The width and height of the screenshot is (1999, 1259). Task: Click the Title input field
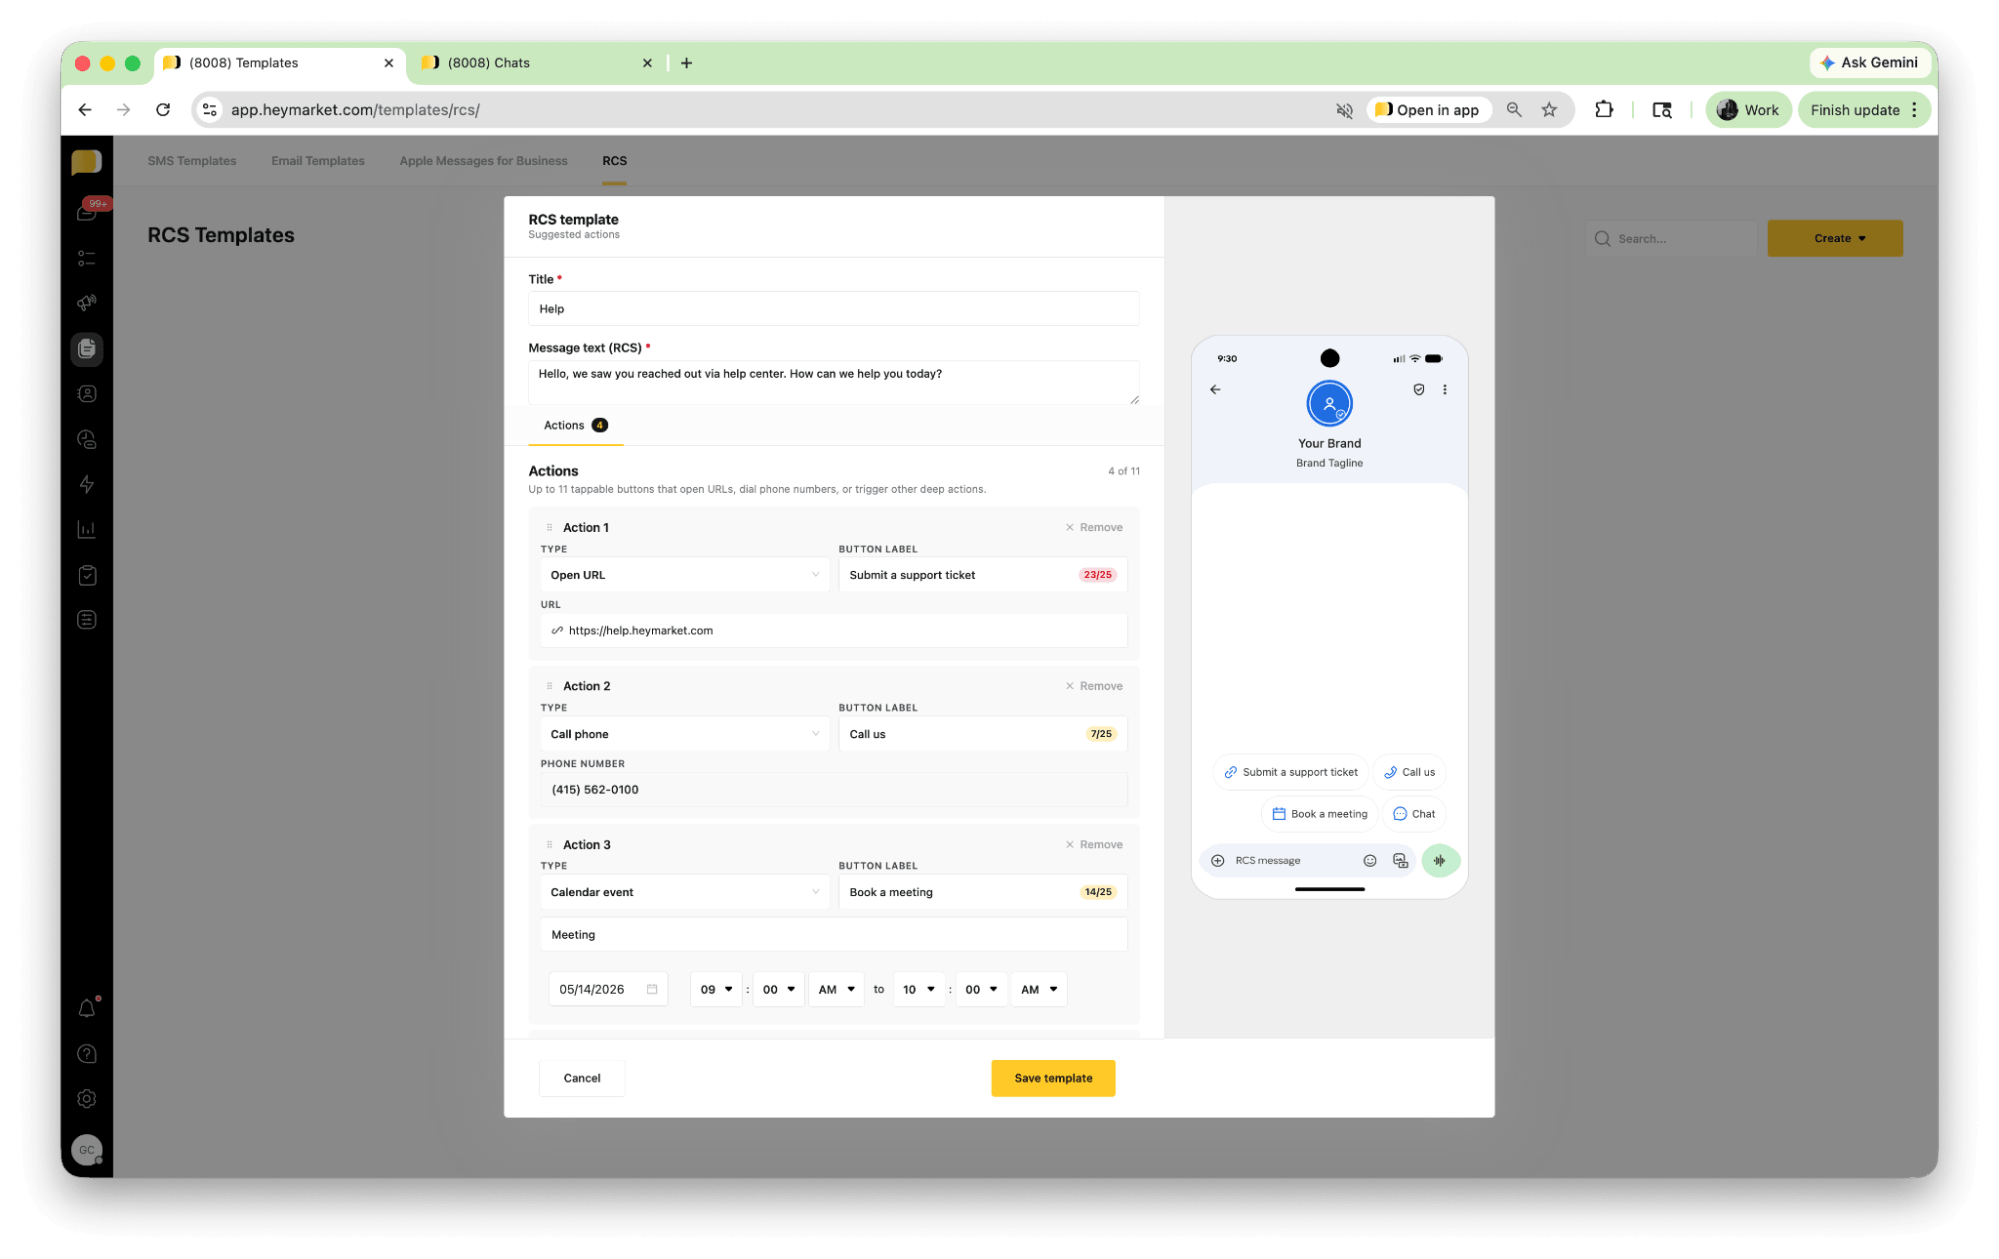834,309
